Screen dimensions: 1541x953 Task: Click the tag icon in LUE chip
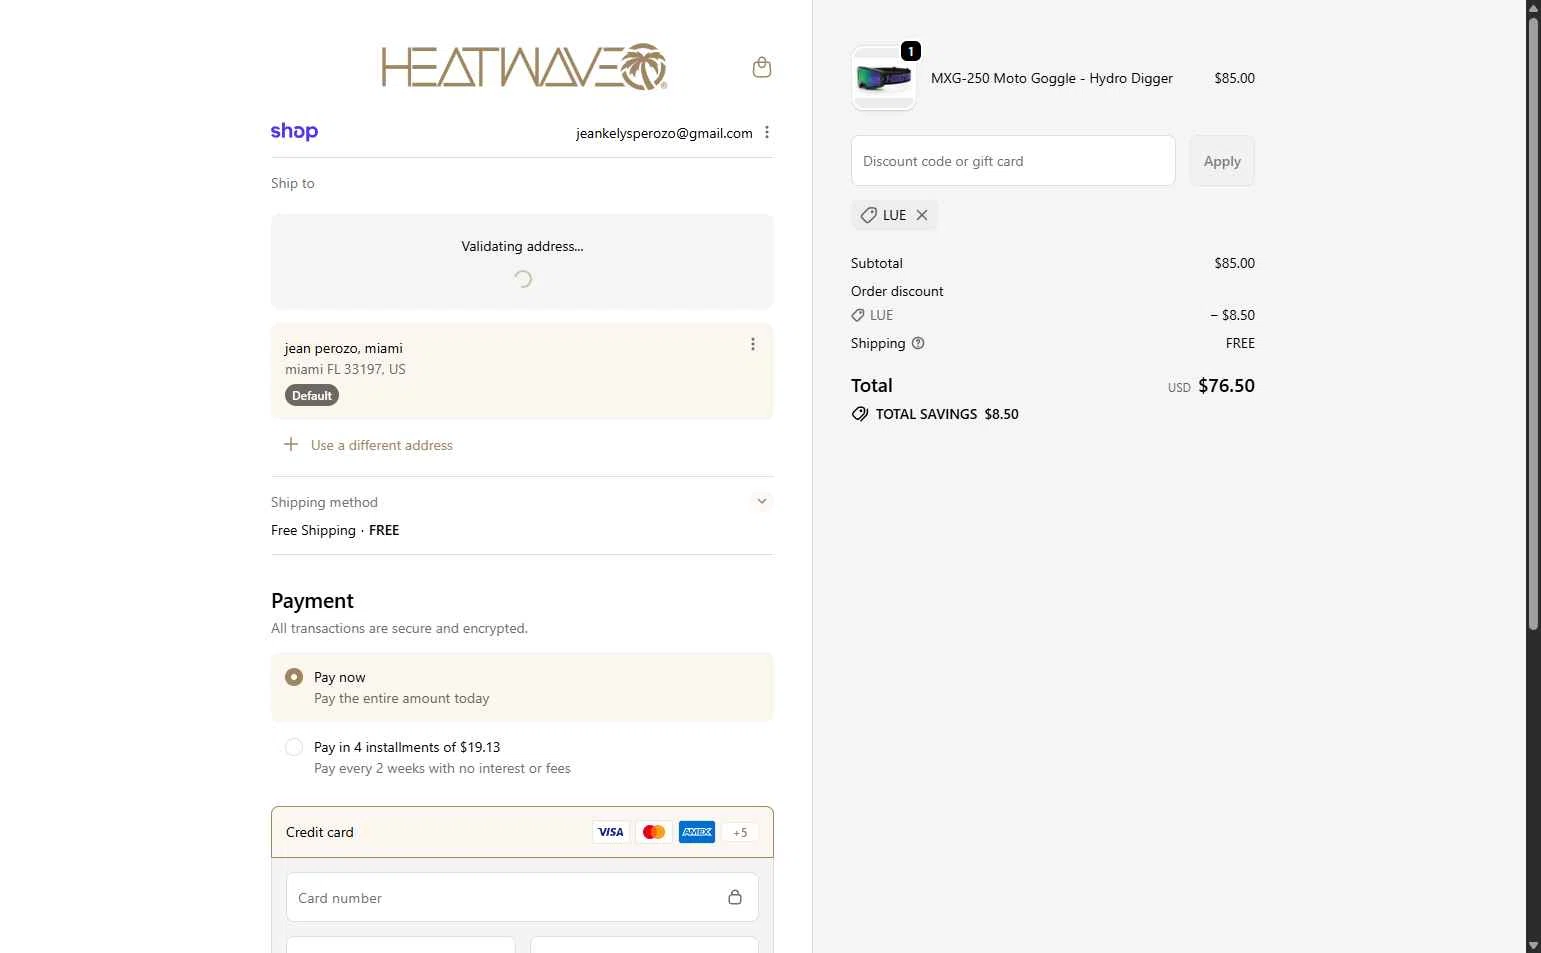[x=868, y=215]
